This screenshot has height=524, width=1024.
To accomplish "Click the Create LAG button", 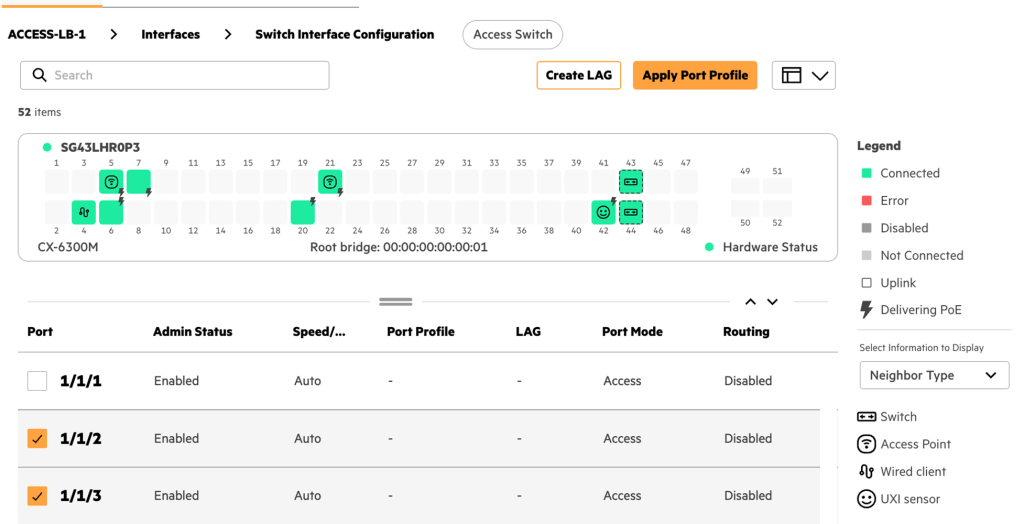I will click(578, 75).
